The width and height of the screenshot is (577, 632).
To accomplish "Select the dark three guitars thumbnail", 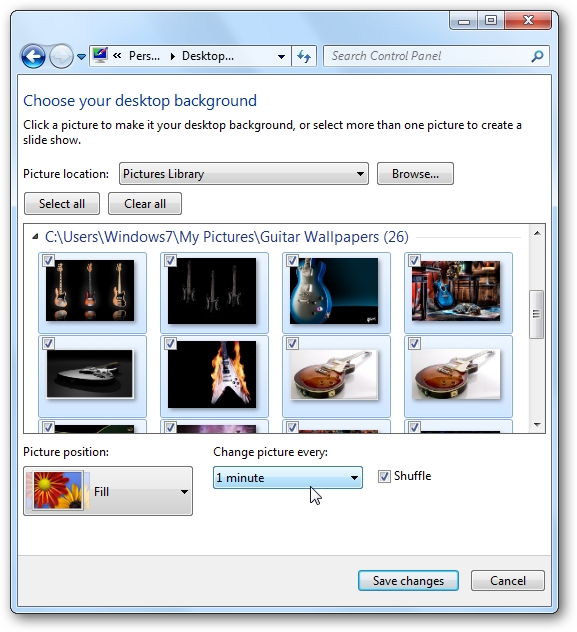I will [212, 291].
